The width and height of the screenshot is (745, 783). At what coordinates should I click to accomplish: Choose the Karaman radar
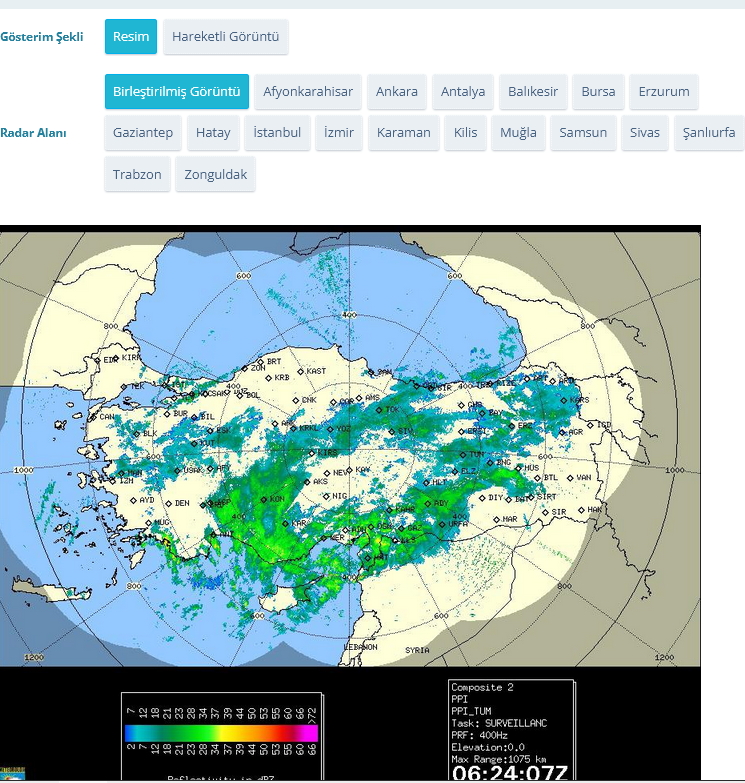click(x=403, y=132)
